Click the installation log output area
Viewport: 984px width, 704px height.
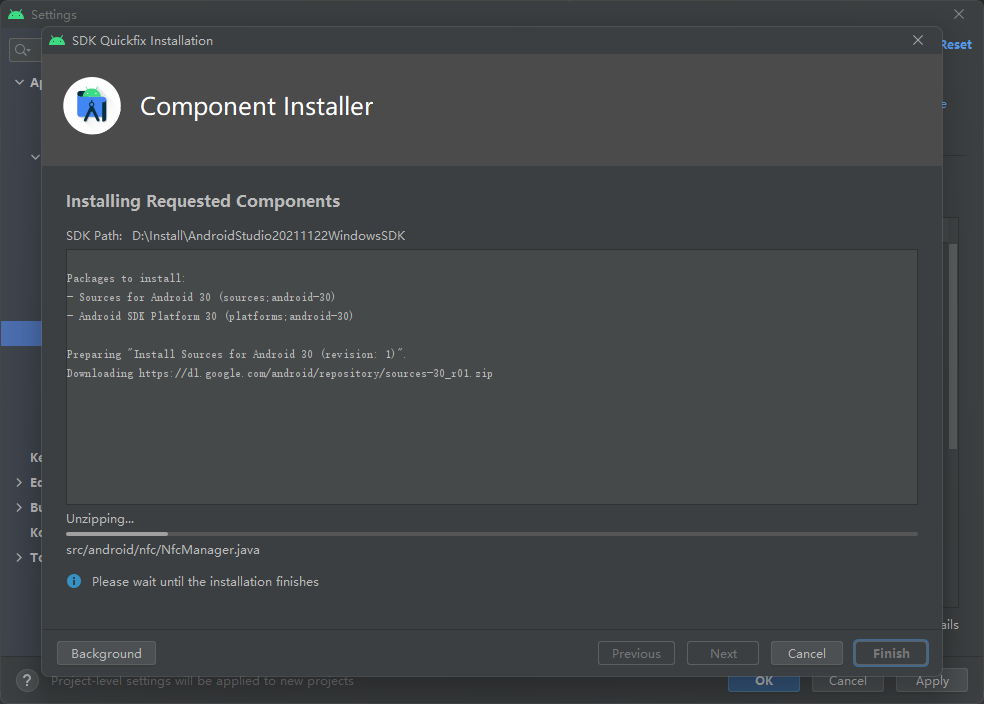pos(491,376)
